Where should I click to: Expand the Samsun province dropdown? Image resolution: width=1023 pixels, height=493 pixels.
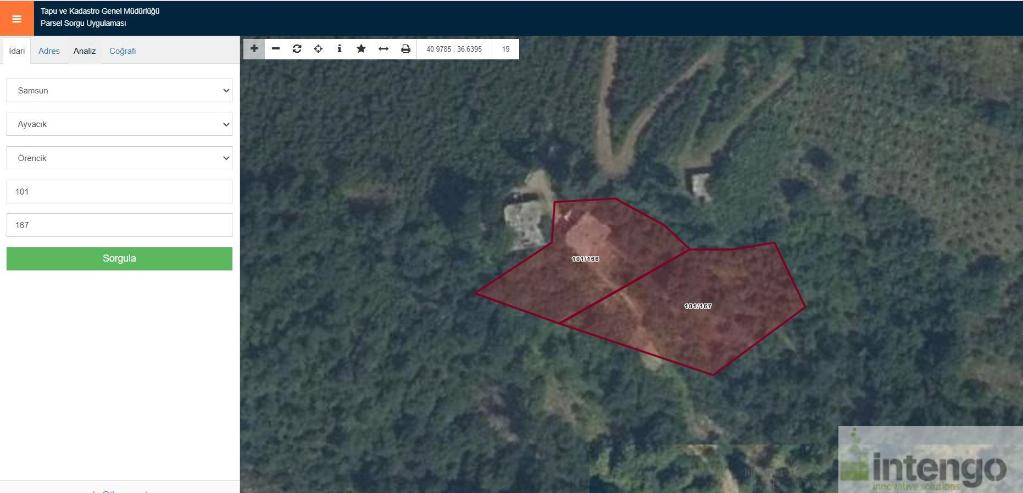pos(119,91)
